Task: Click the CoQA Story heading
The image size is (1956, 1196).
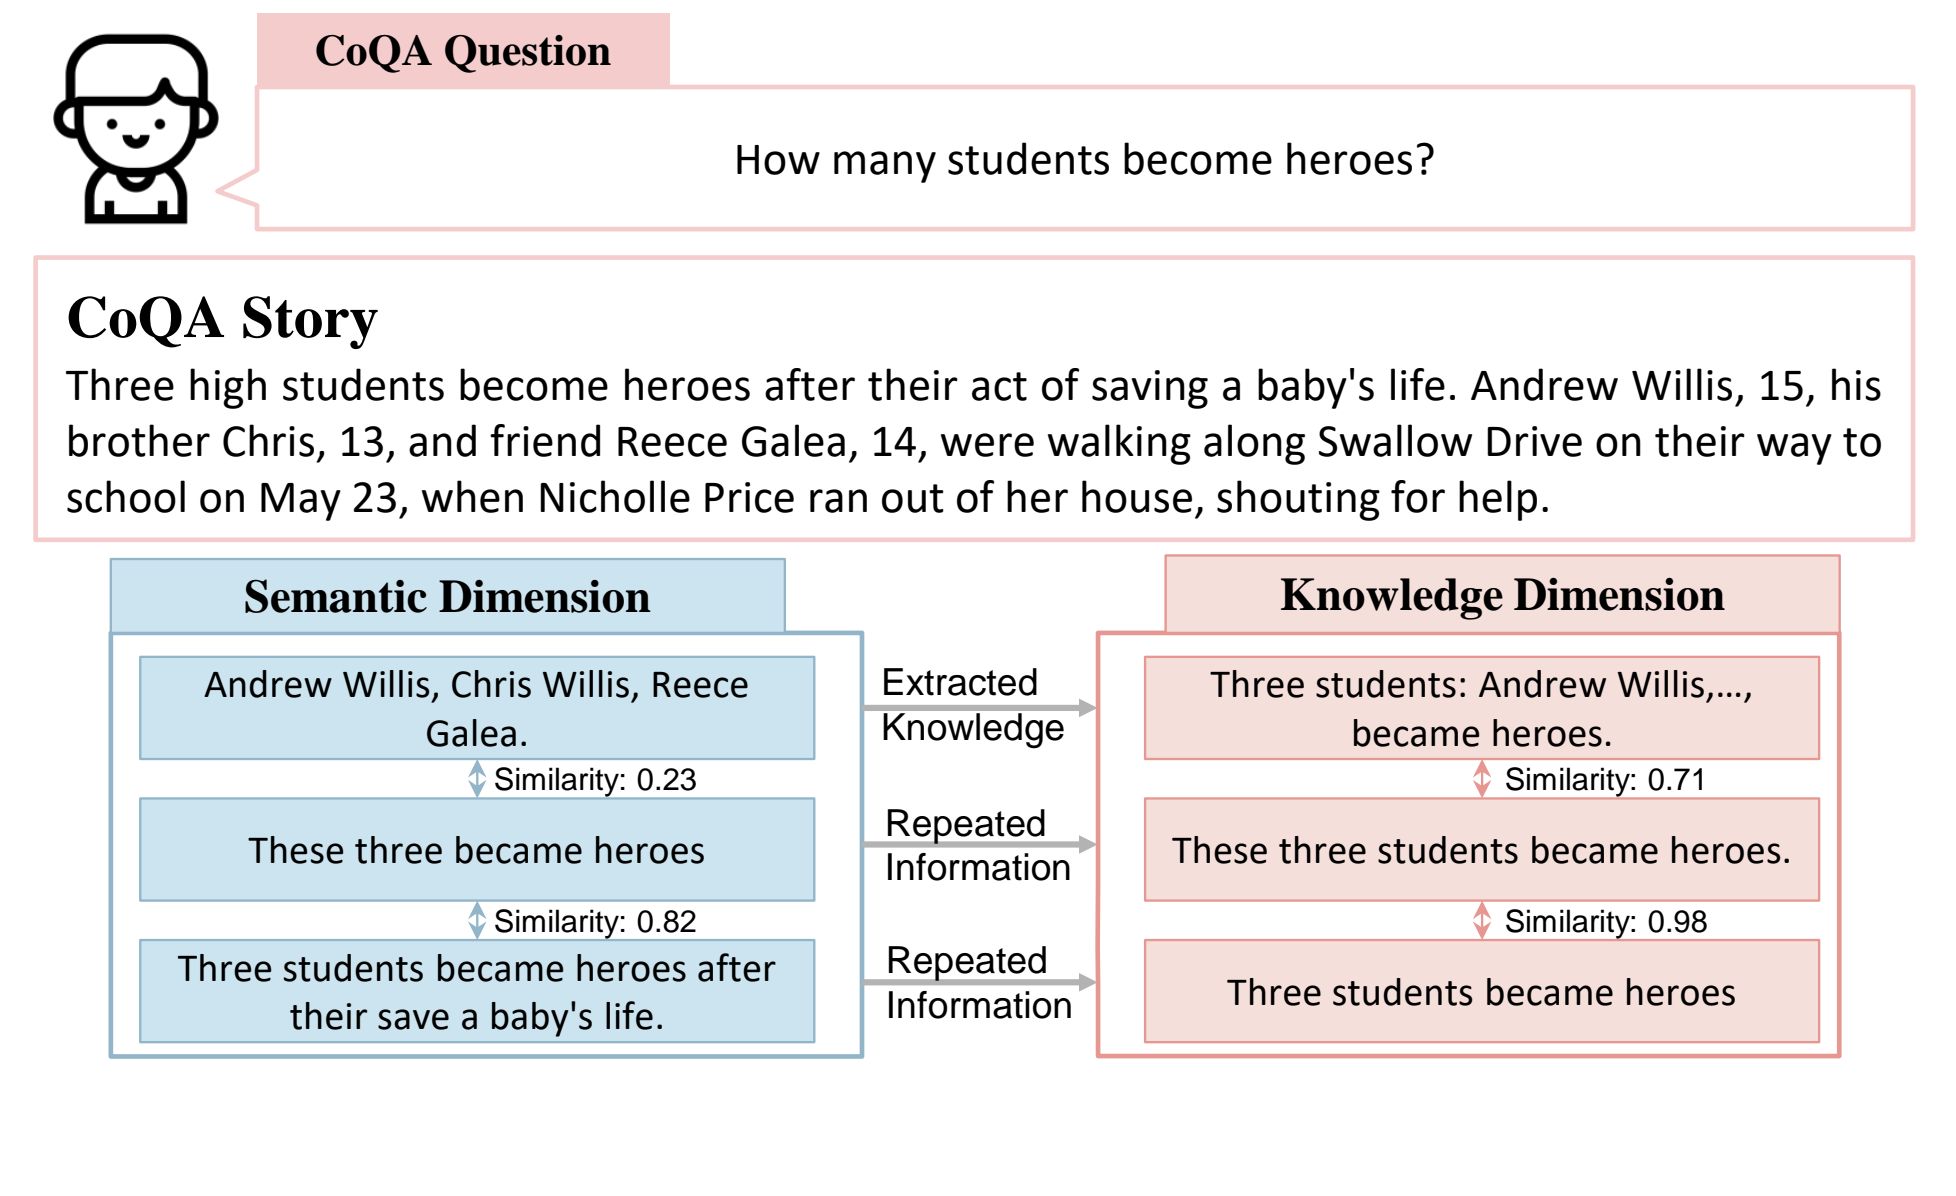Action: pos(222,318)
